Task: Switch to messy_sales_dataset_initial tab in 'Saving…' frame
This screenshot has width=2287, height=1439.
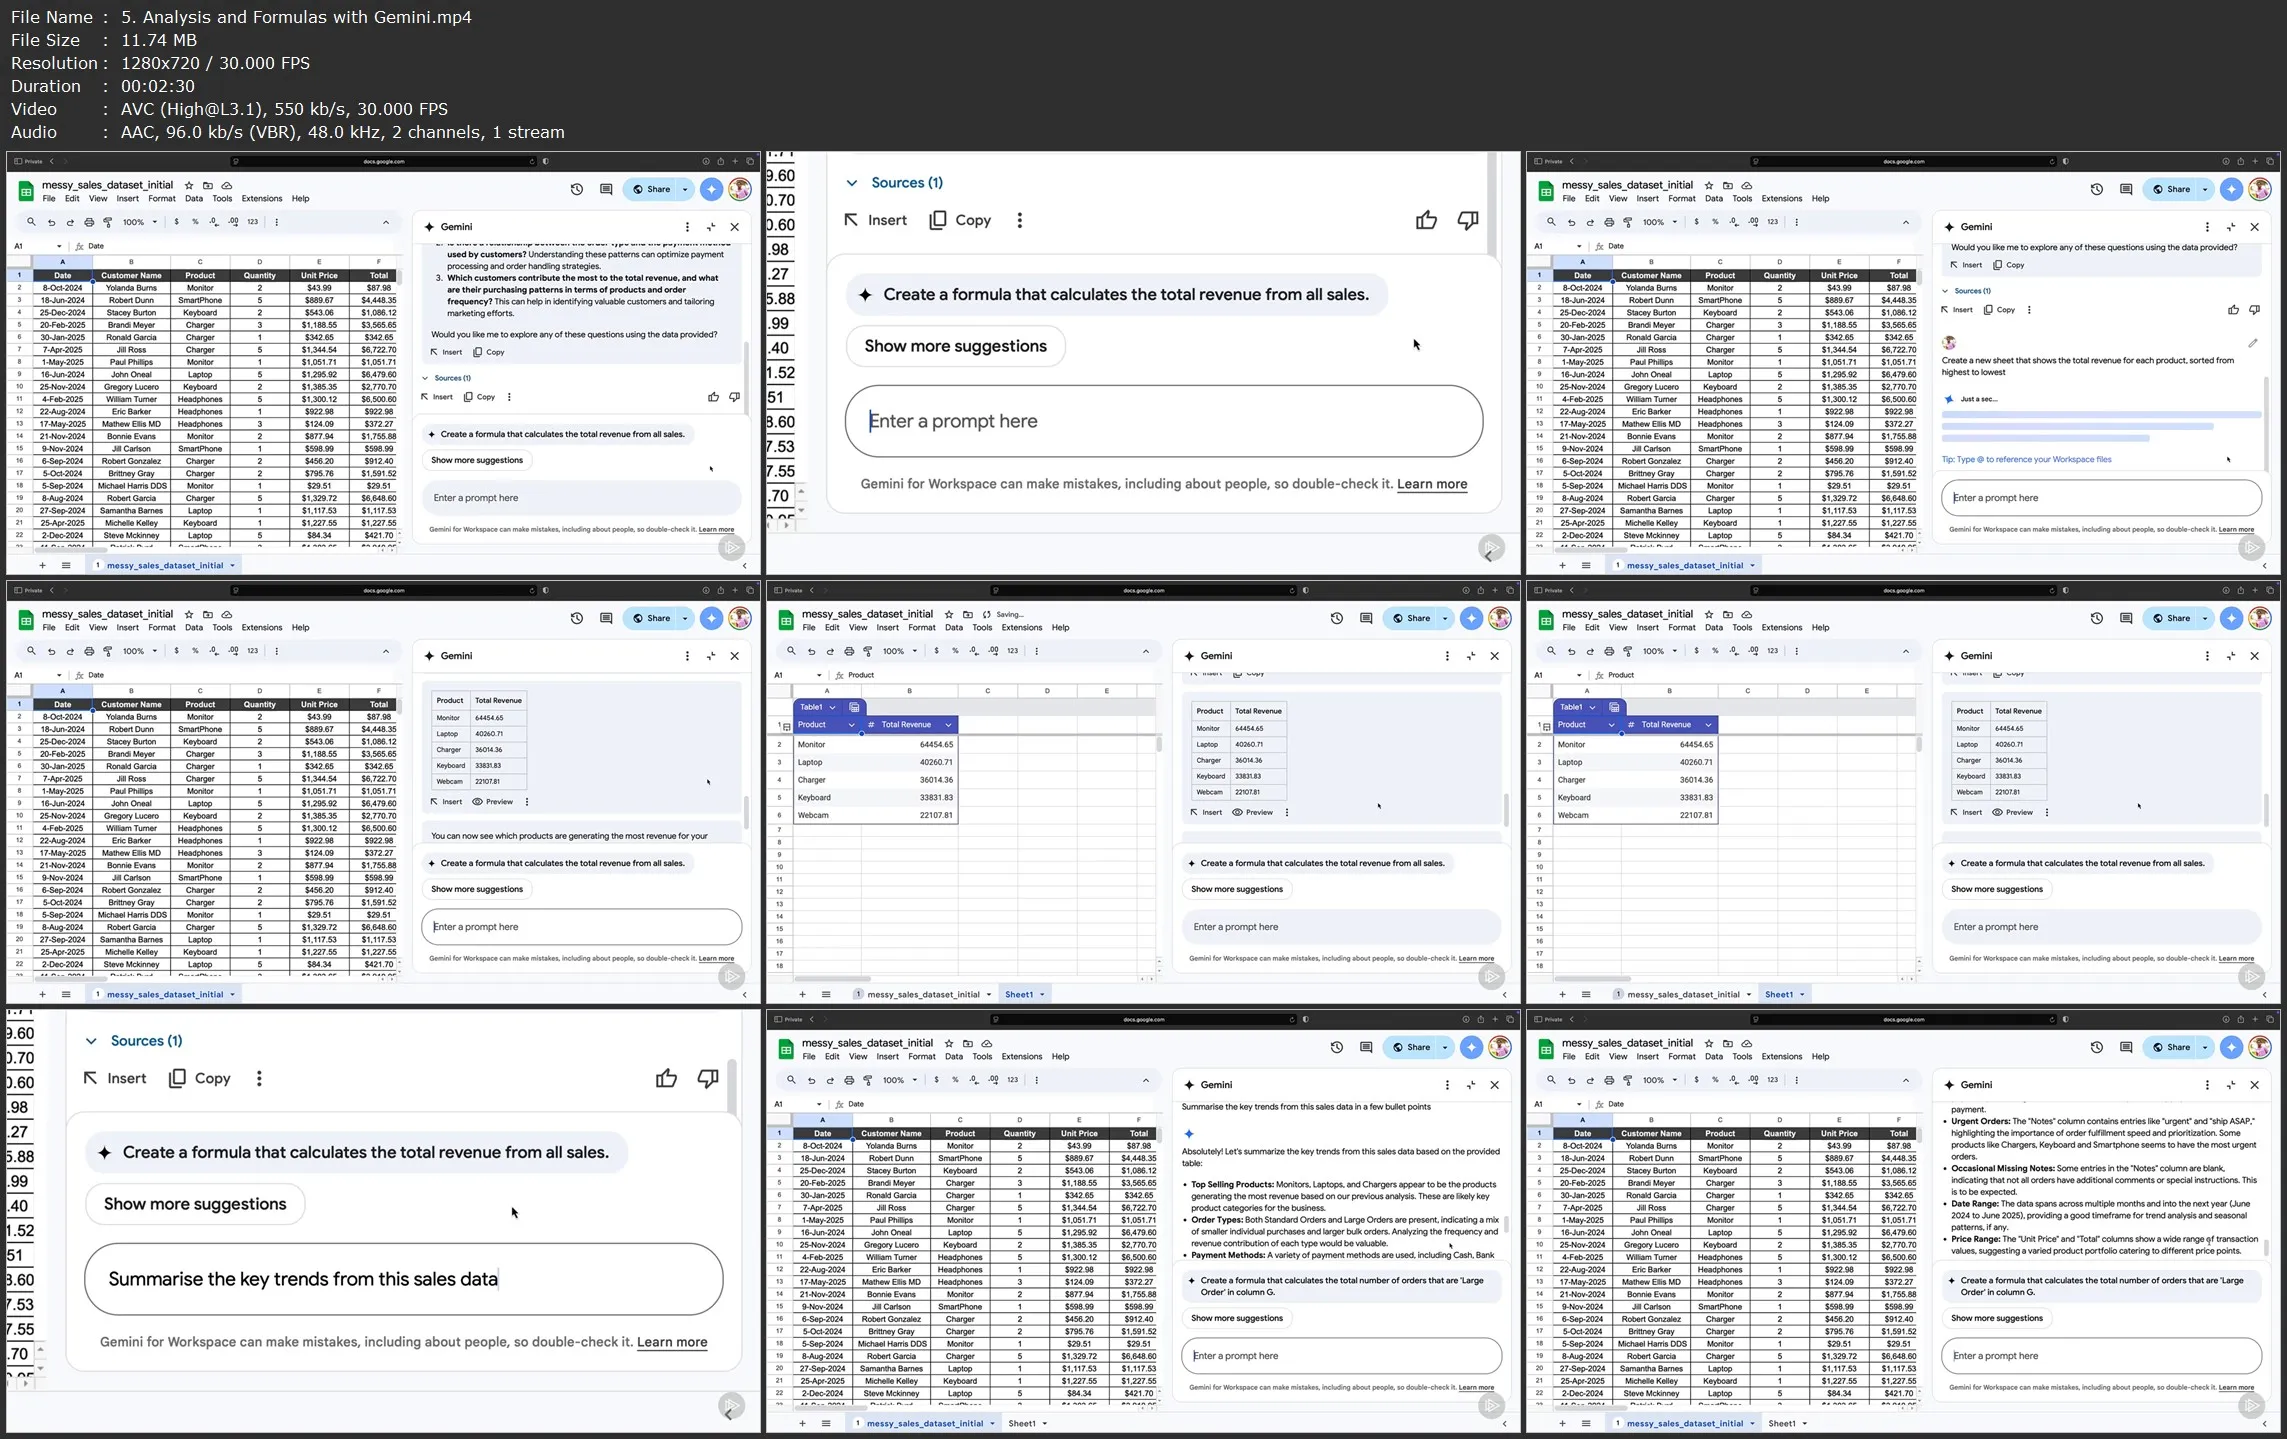Action: pyautogui.click(x=923, y=994)
